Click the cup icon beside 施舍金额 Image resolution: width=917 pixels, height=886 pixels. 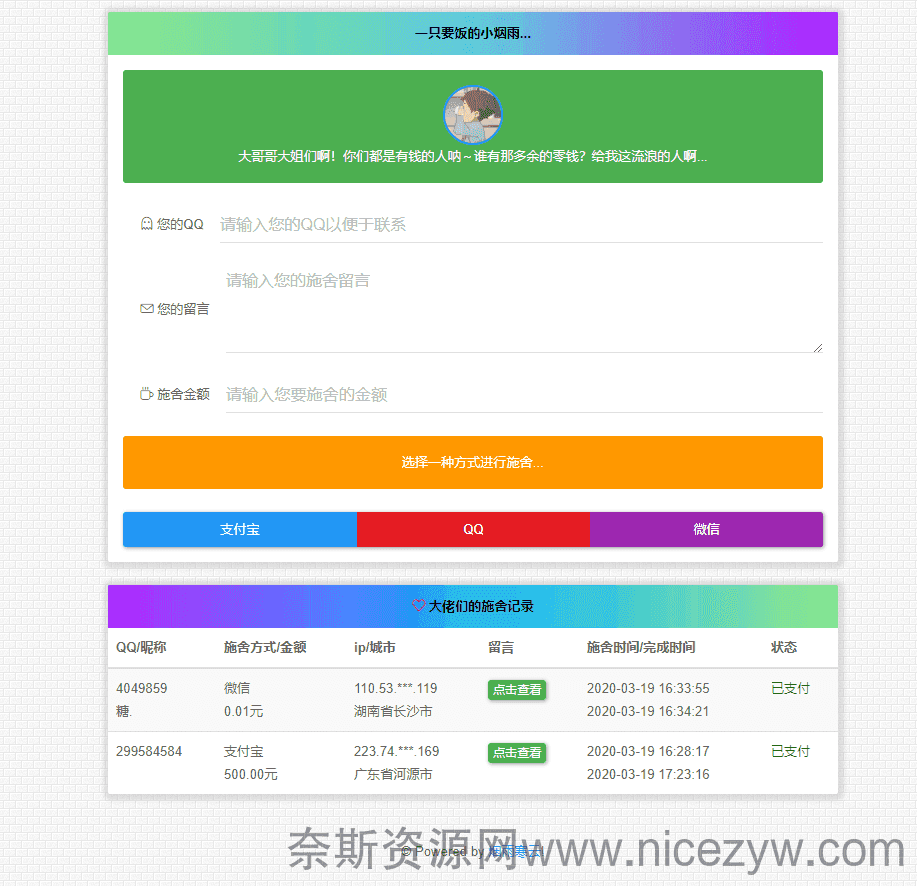coord(147,394)
